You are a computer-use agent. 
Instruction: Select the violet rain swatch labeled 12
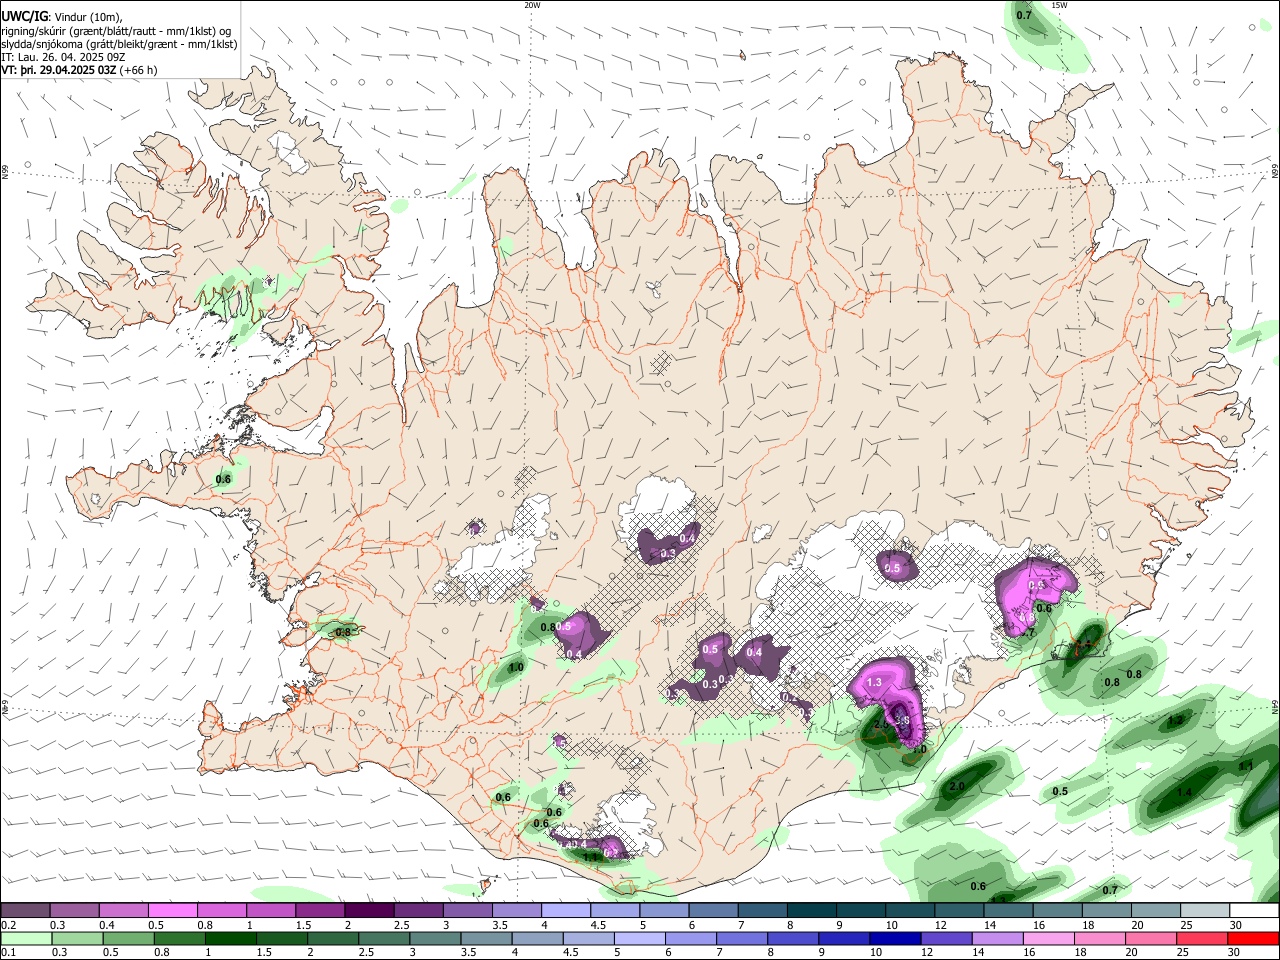tap(946, 939)
